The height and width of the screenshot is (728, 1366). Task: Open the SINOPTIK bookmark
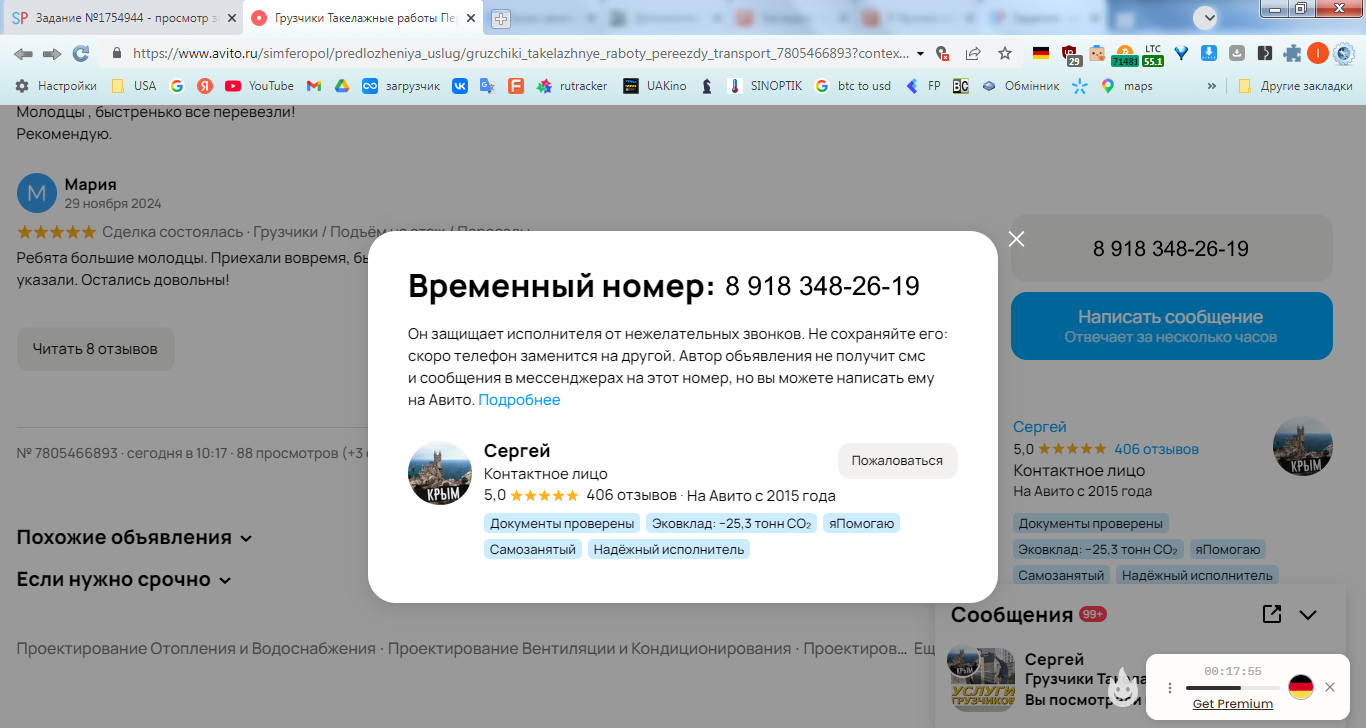click(x=765, y=86)
